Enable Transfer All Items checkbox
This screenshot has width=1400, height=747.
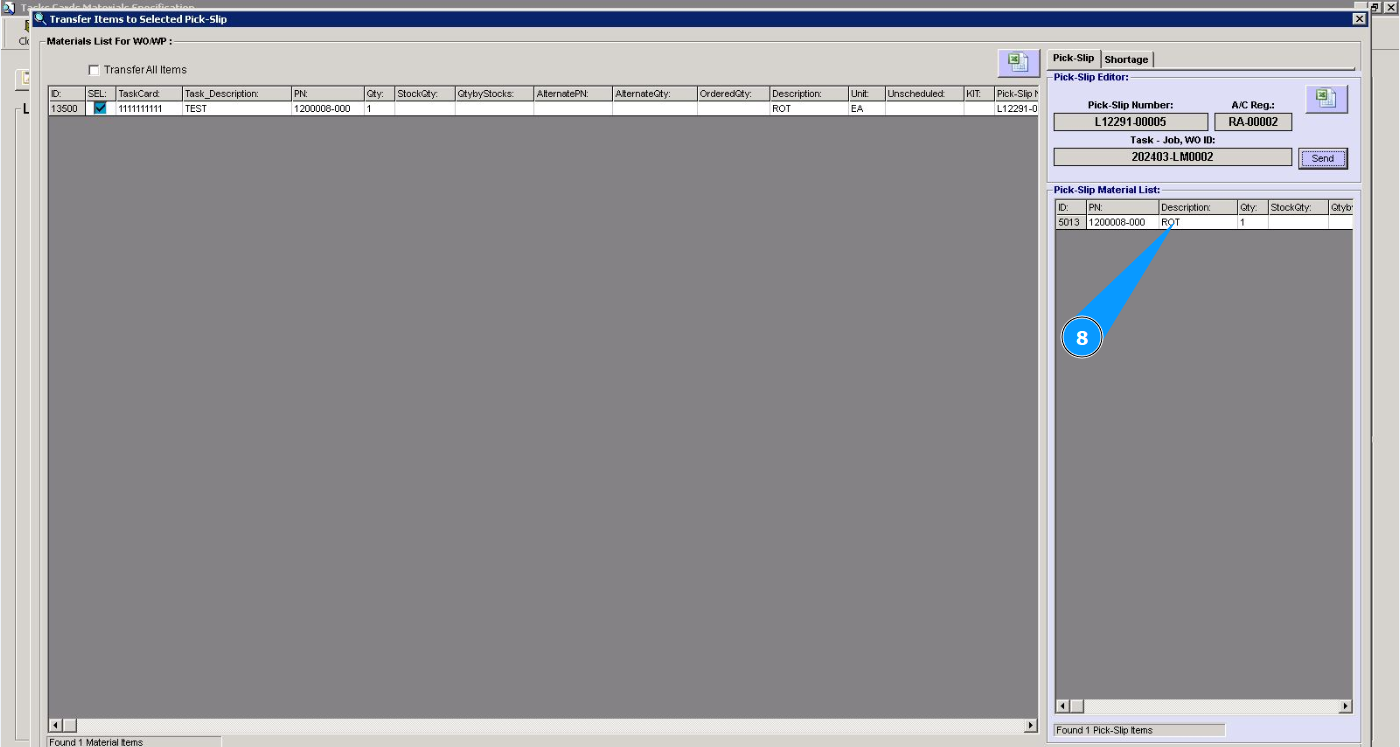coord(94,70)
